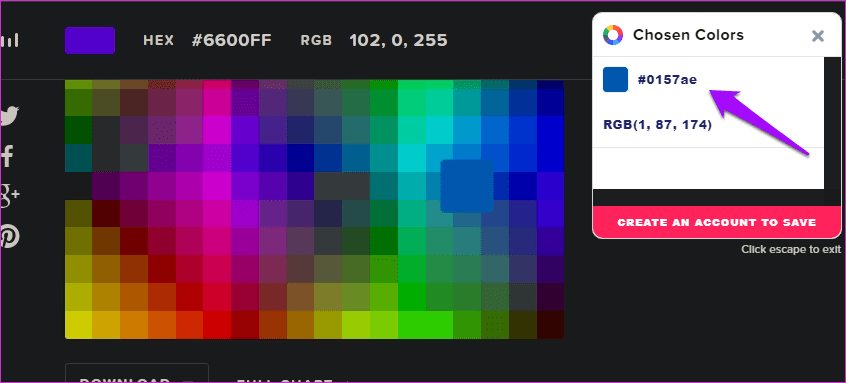Click the 'Click escape to exit' hint text
This screenshot has height=383, width=846.
pos(790,249)
